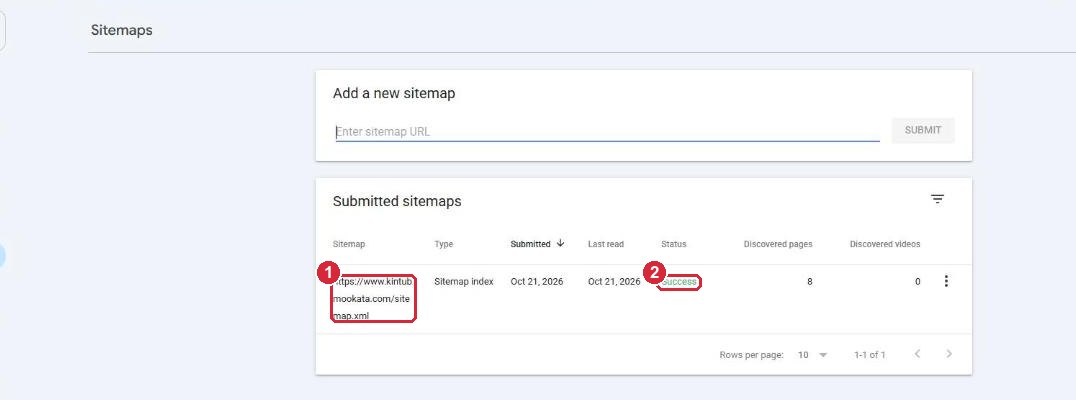Go to the previous page arrow
The width and height of the screenshot is (1076, 400).
coord(917,354)
